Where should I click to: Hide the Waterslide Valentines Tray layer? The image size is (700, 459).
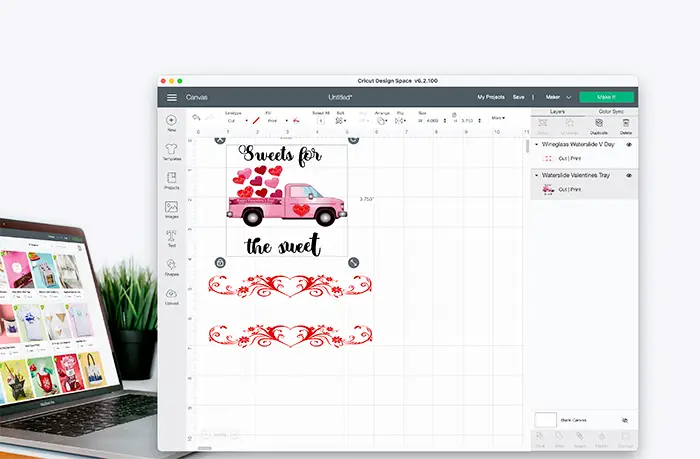(629, 175)
